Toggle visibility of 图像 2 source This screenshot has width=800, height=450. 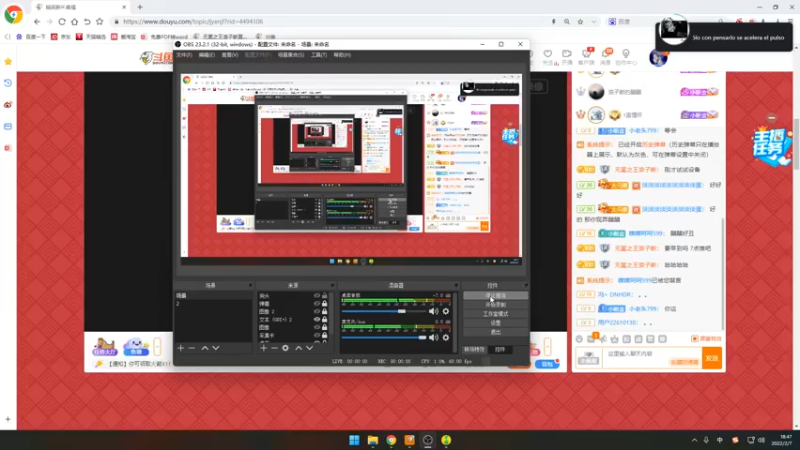(317, 311)
